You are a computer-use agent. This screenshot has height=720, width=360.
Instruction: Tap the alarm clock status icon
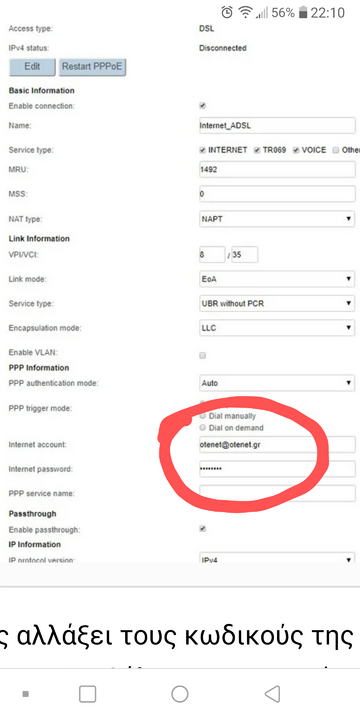click(227, 12)
